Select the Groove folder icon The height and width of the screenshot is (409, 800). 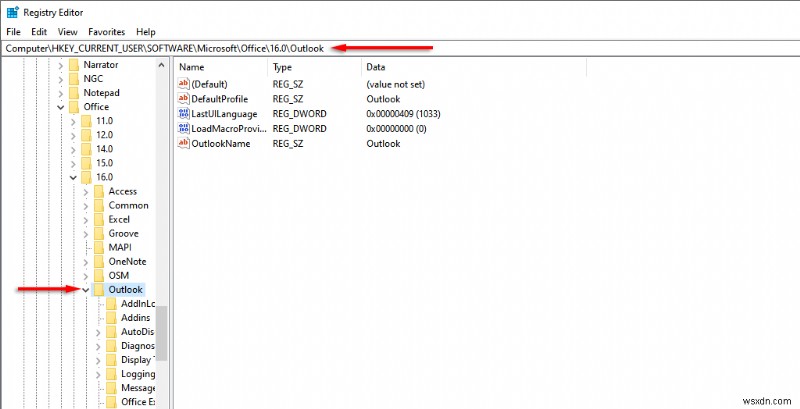click(99, 234)
